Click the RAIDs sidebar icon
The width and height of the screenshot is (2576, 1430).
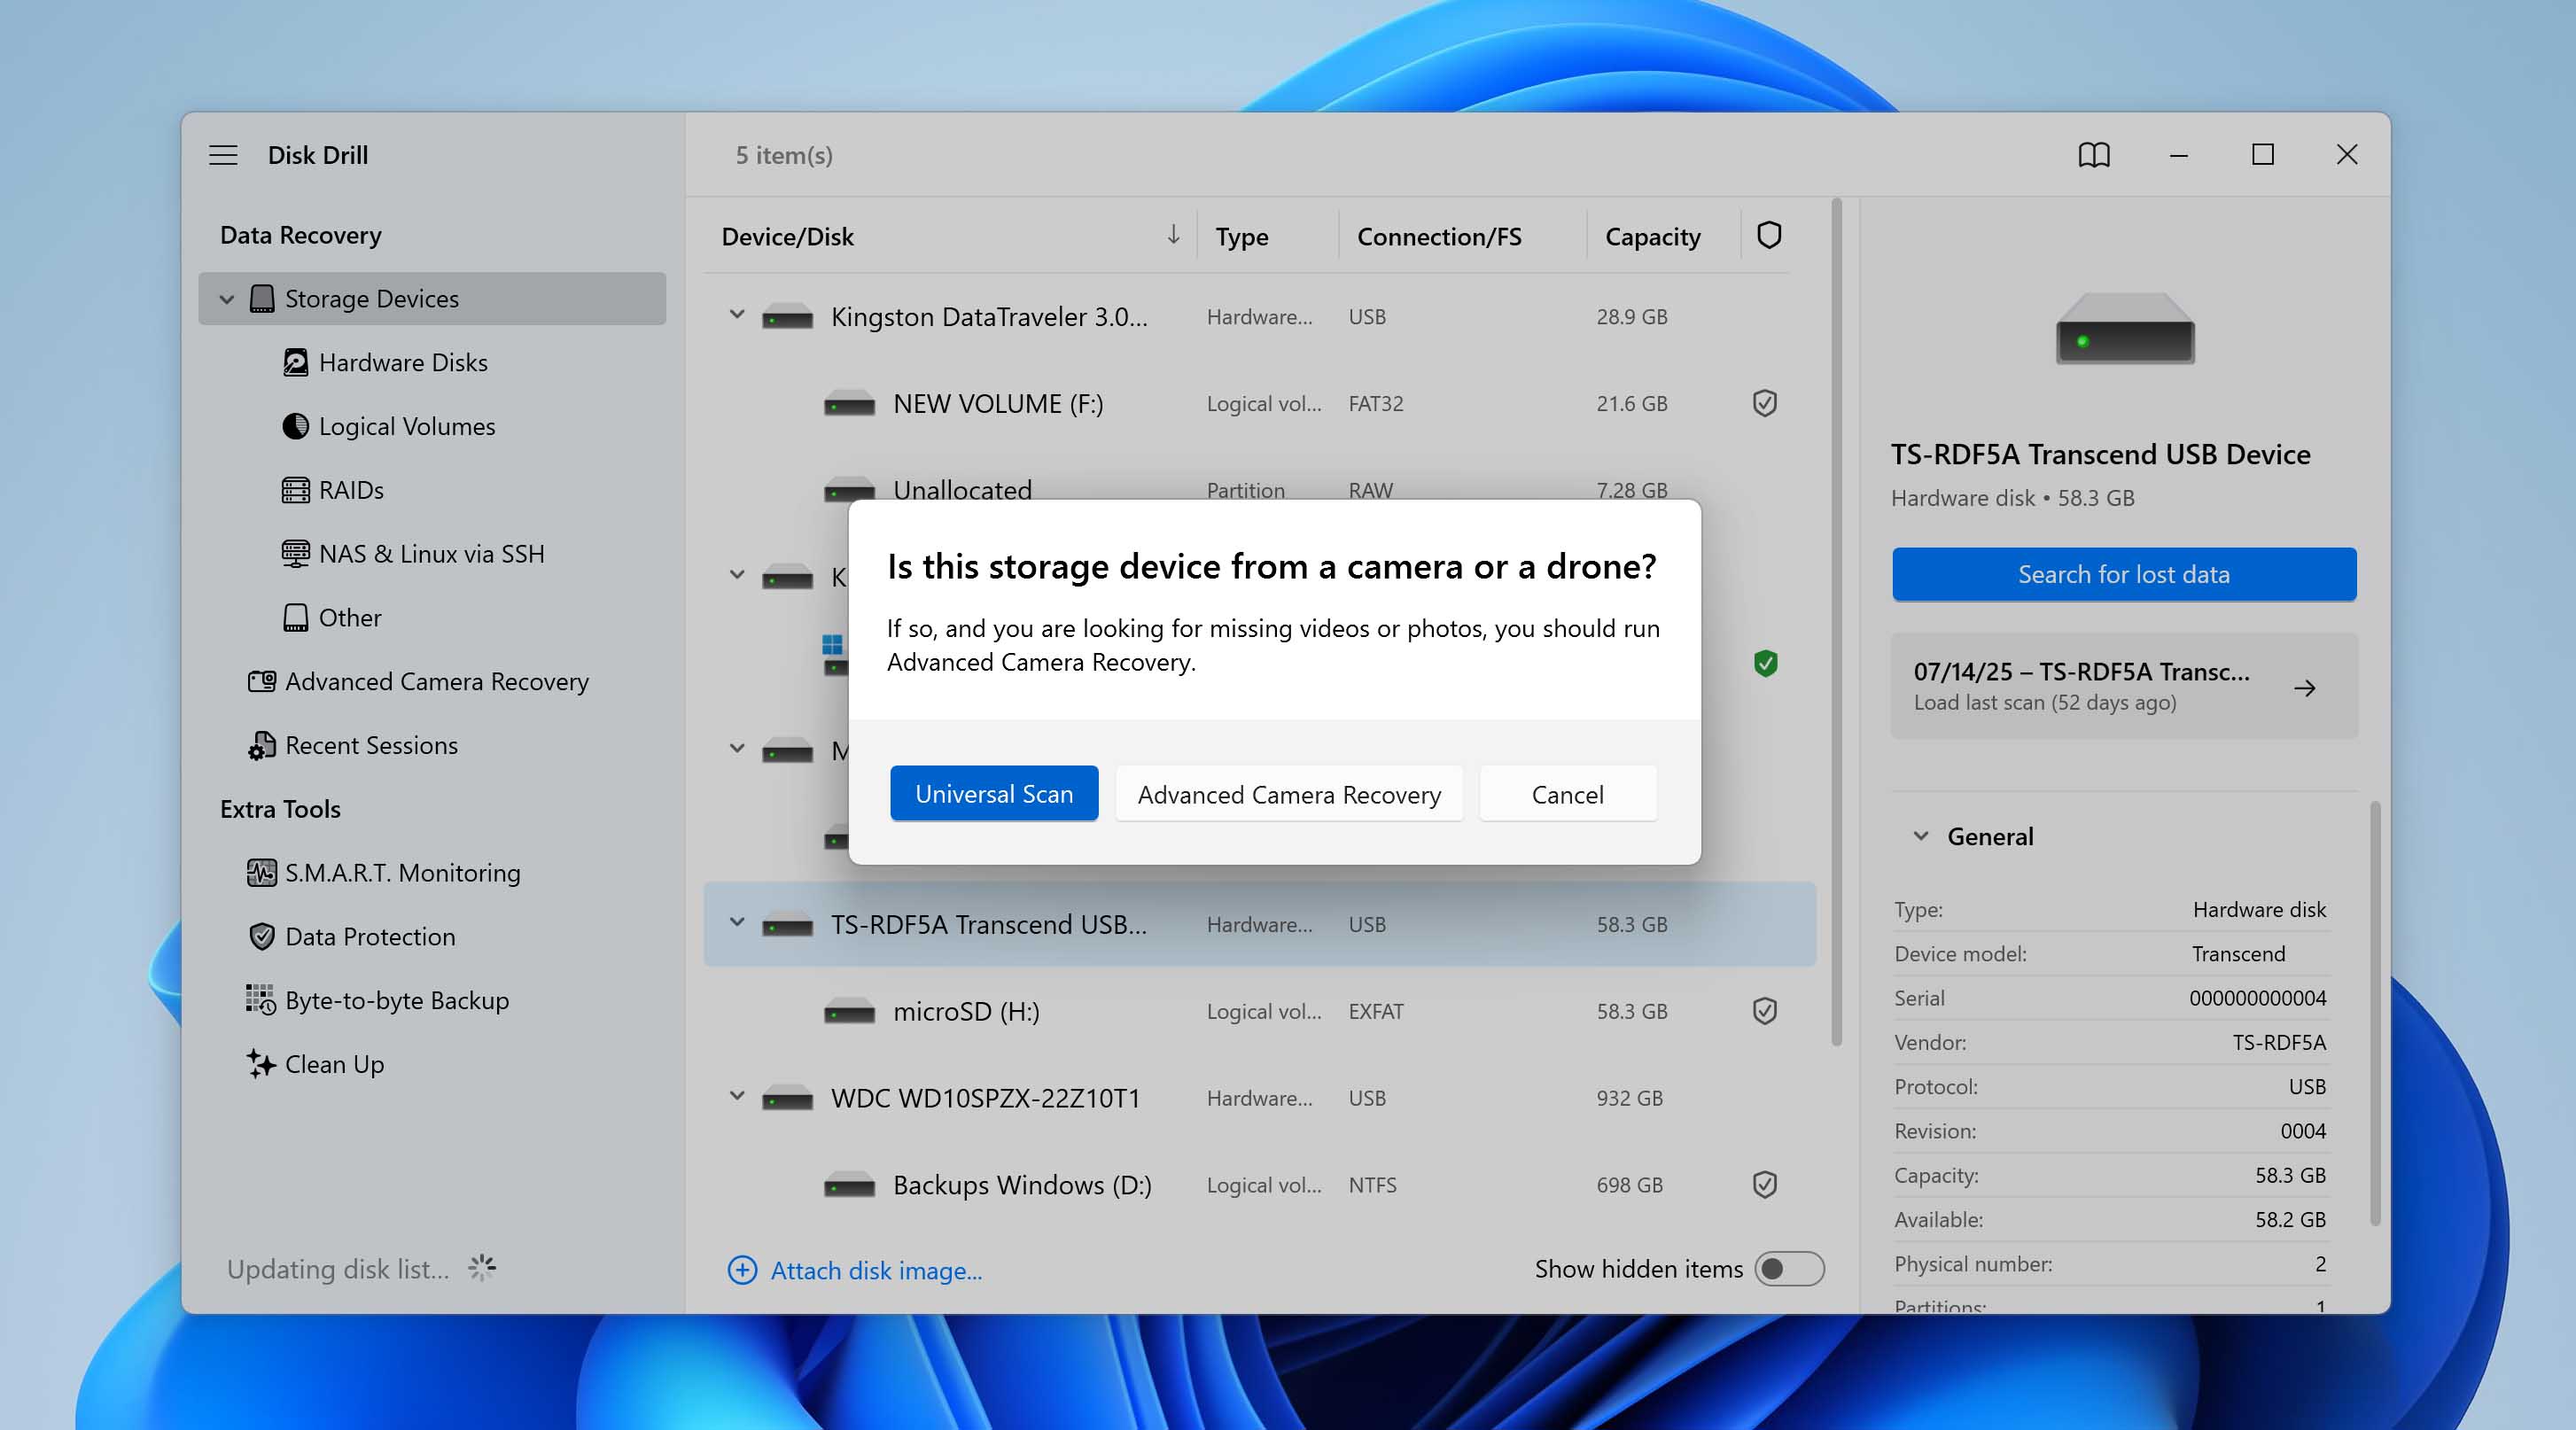(x=295, y=490)
